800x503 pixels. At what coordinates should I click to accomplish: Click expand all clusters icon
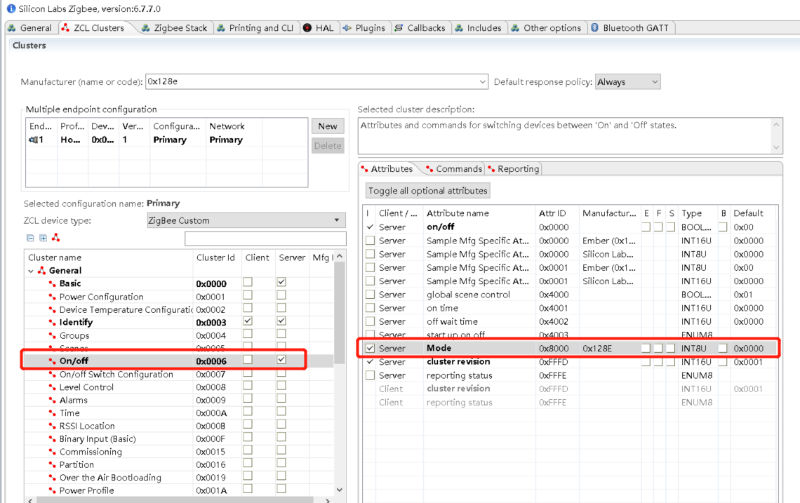click(43, 238)
